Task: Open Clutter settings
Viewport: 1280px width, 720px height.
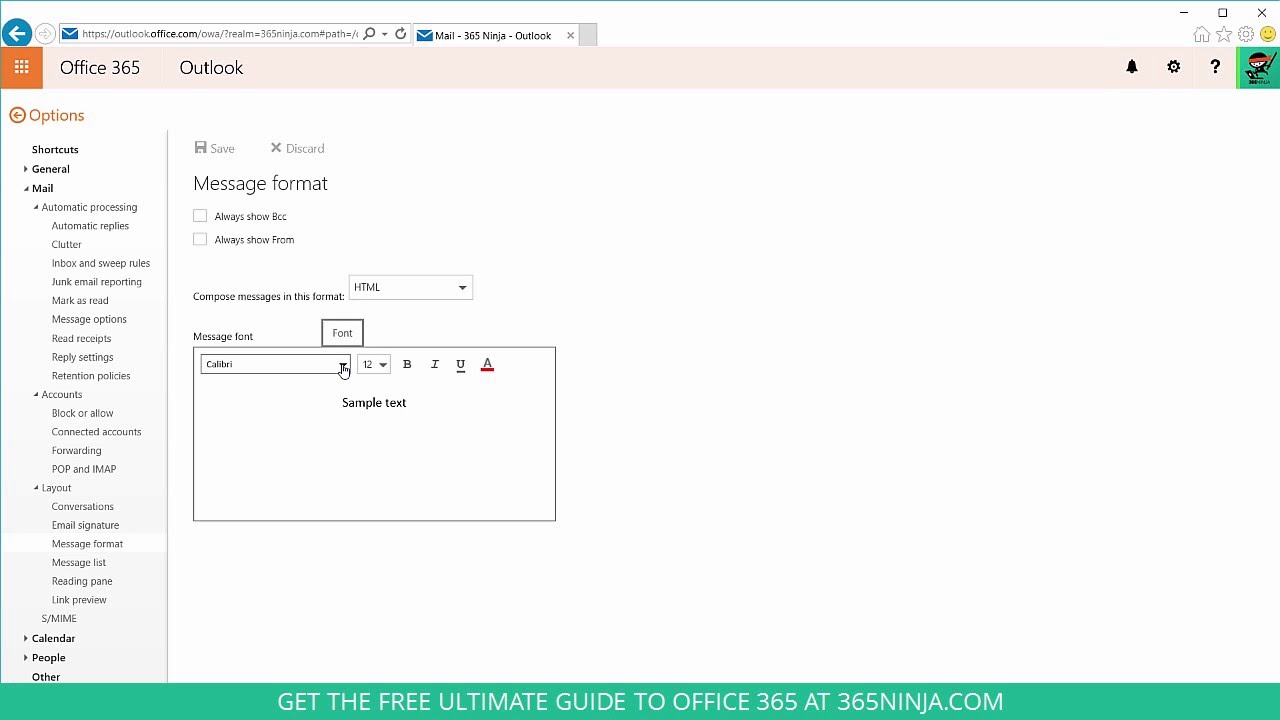Action: click(67, 244)
